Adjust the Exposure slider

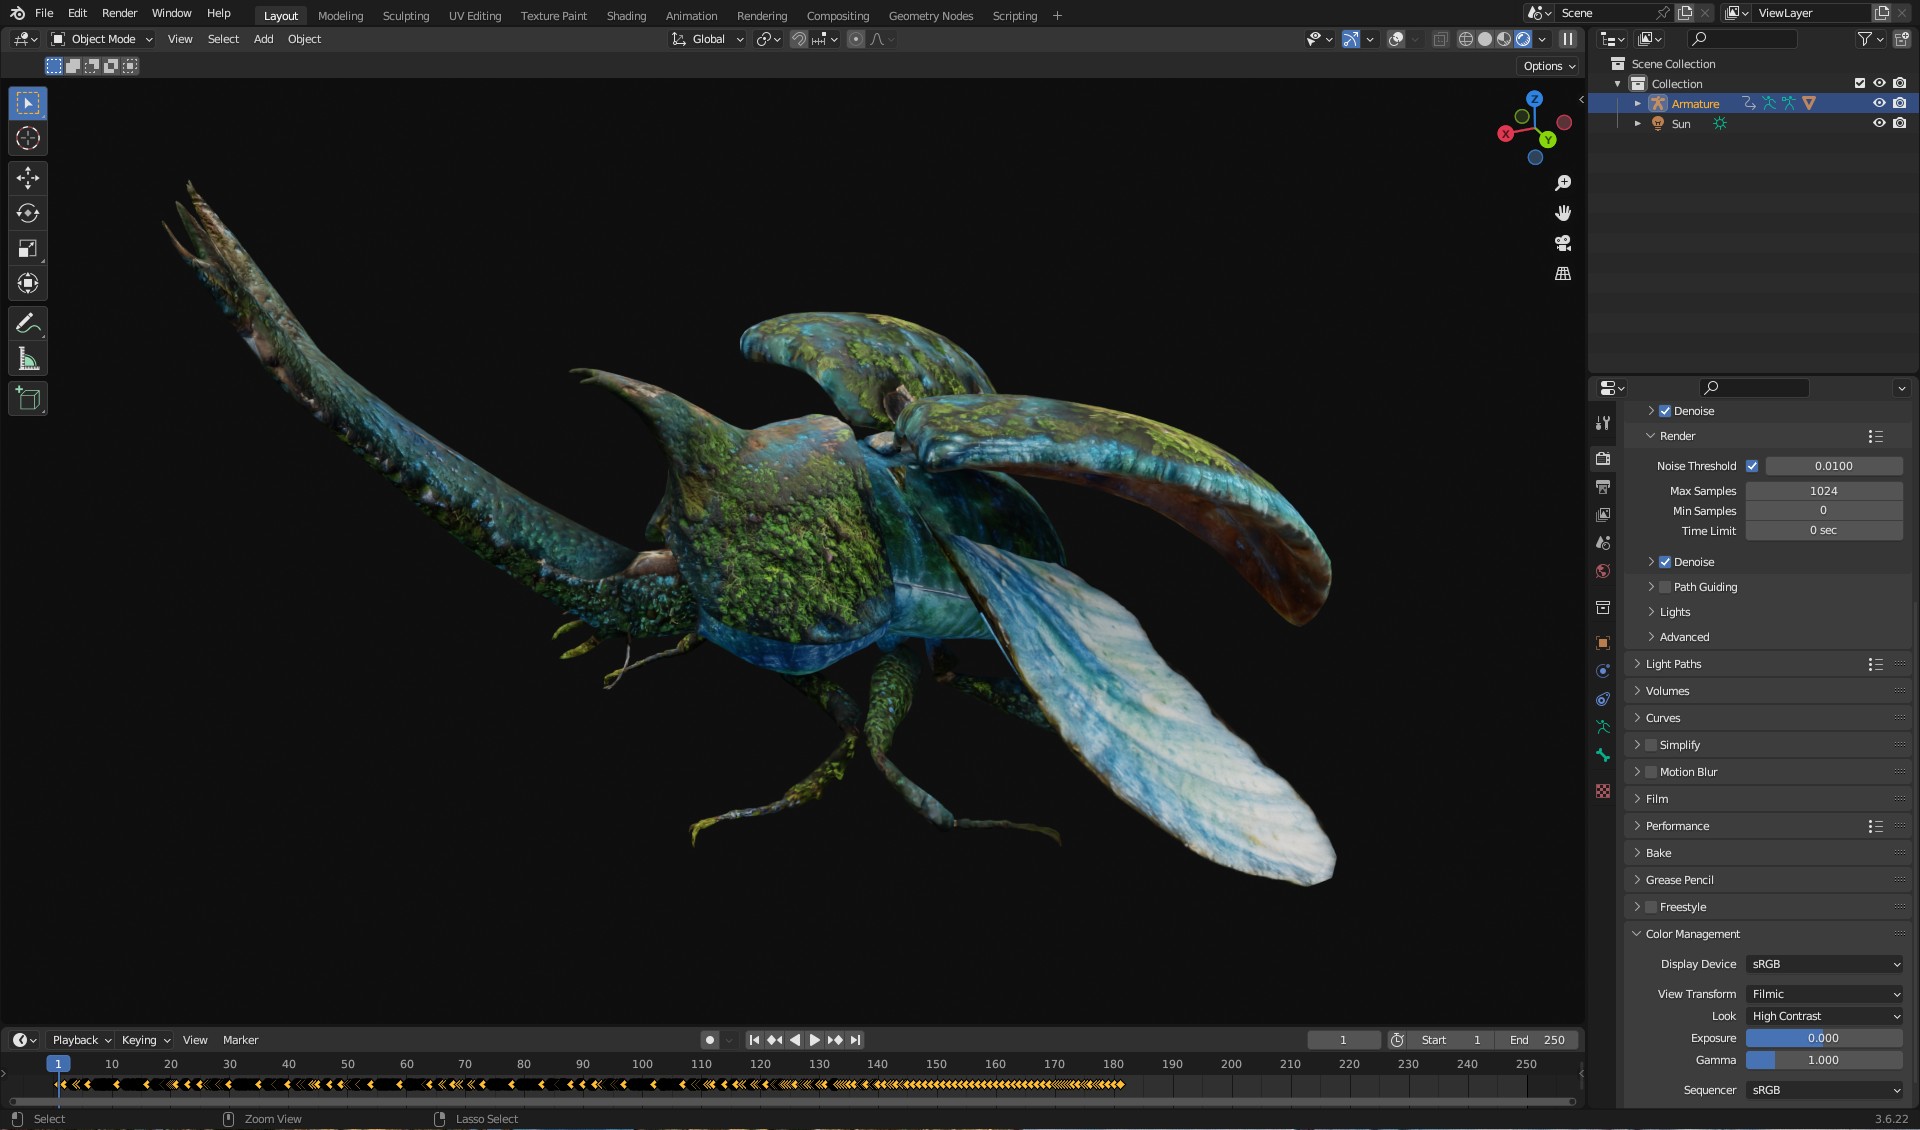pyautogui.click(x=1824, y=1038)
